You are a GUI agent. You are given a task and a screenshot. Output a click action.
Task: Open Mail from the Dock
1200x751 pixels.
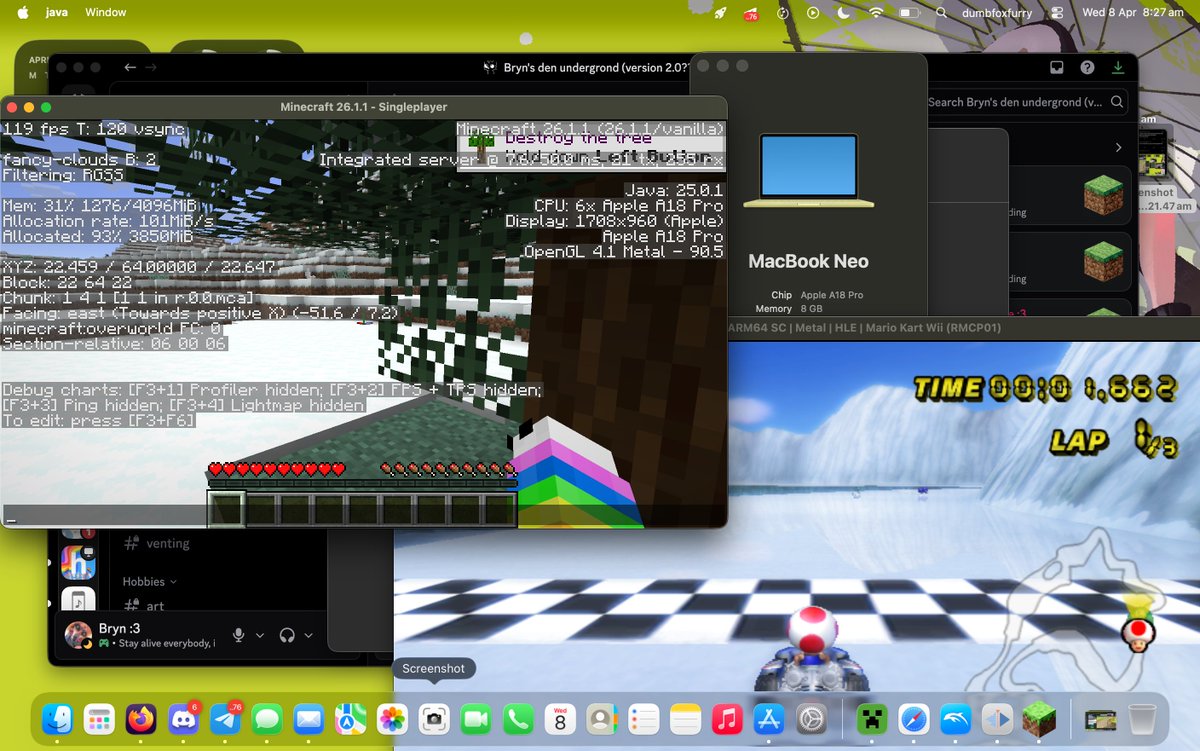click(309, 718)
